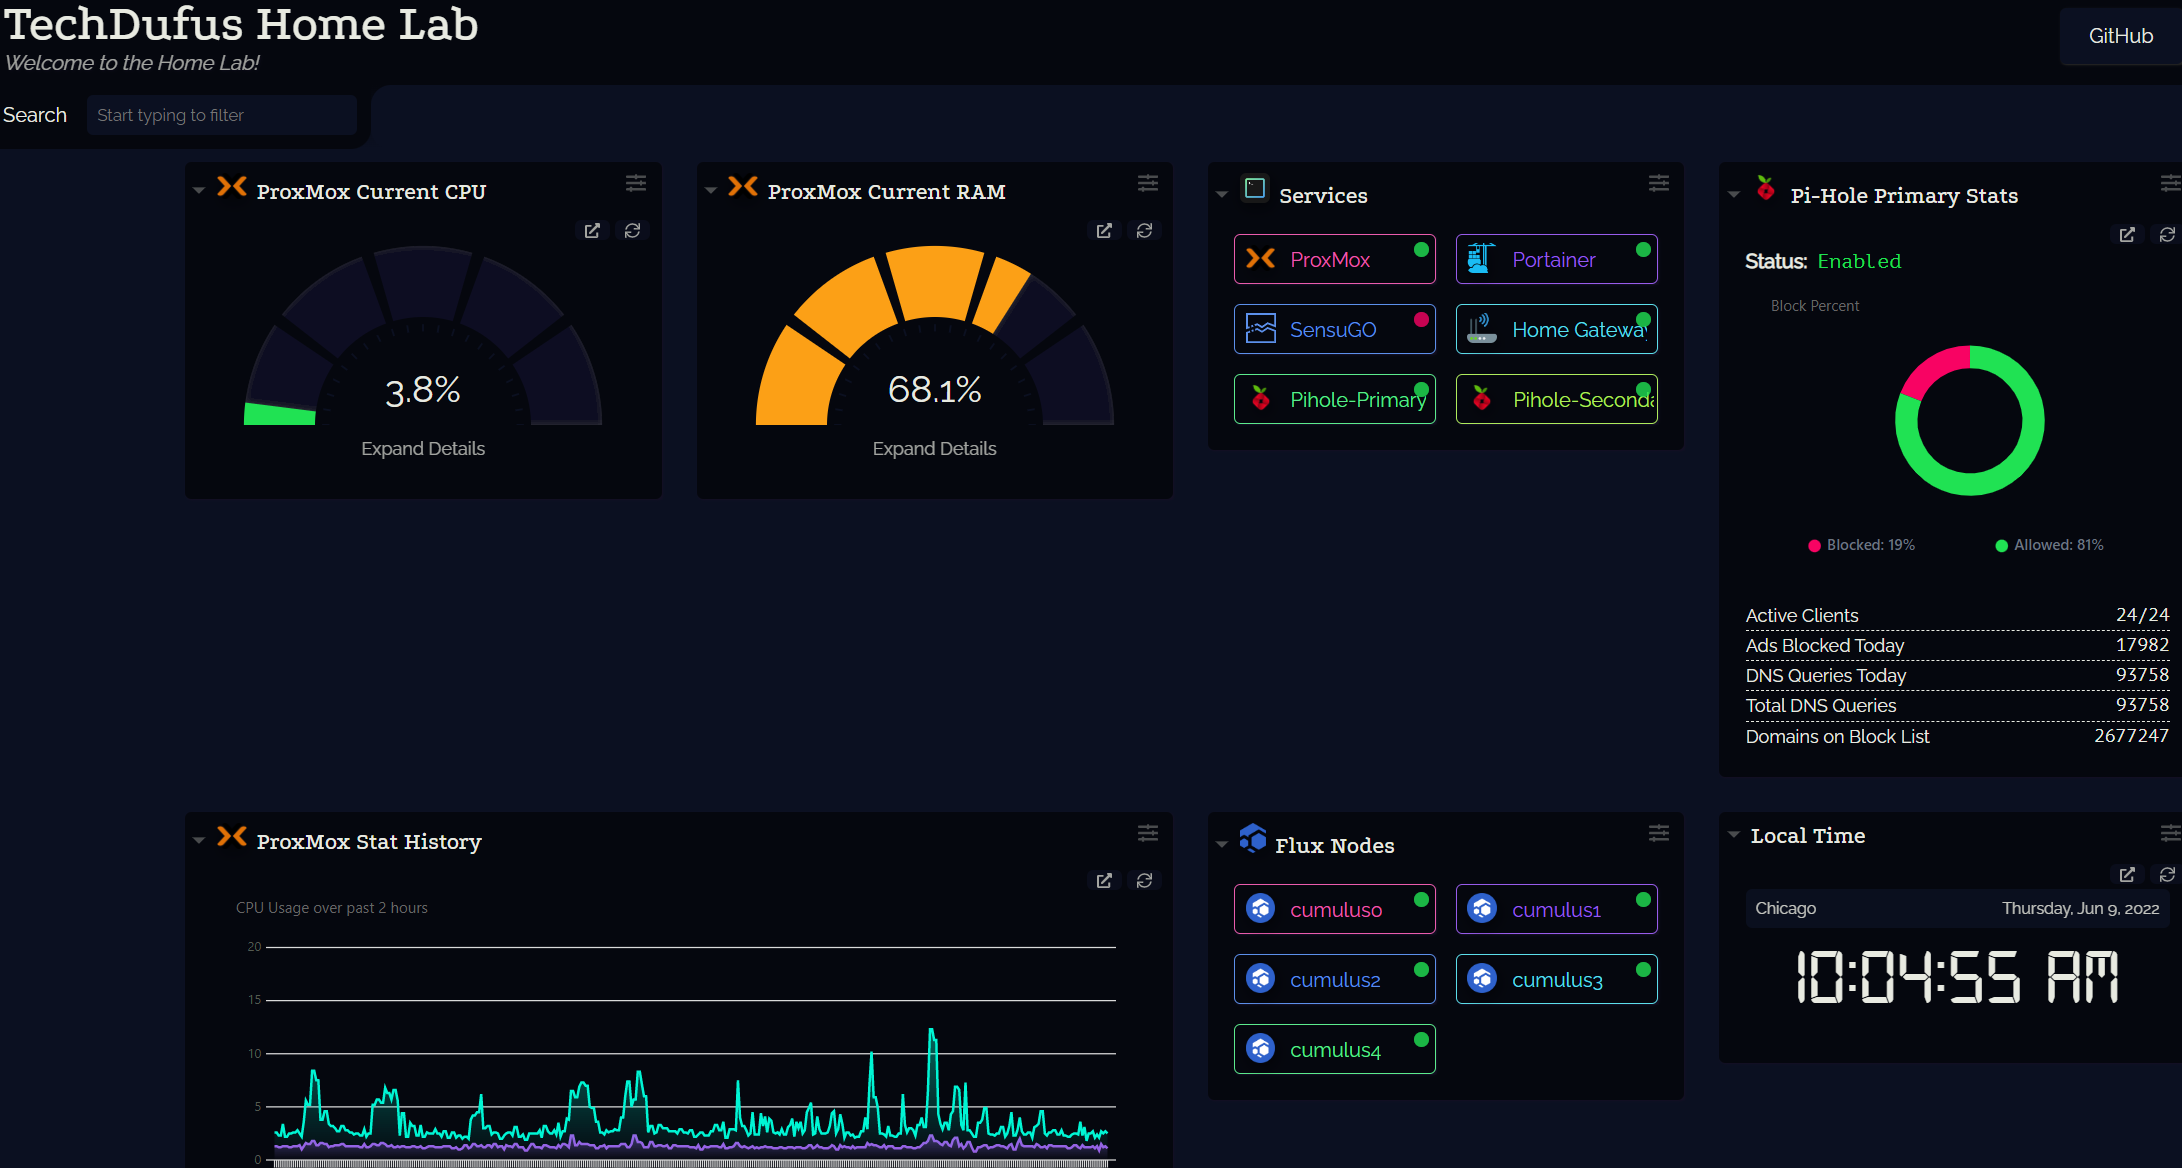The height and width of the screenshot is (1168, 2182).
Task: Refresh the ProxMox Current RAM widget
Action: (1144, 231)
